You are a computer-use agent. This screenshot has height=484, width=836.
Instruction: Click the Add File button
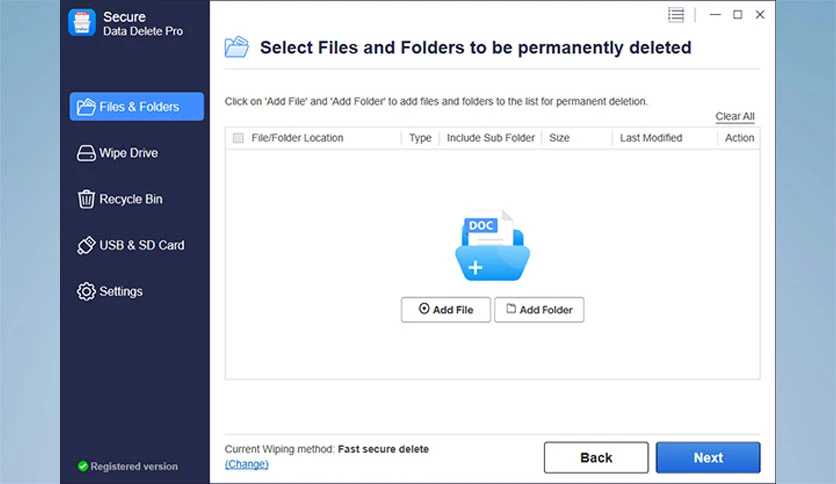point(446,310)
